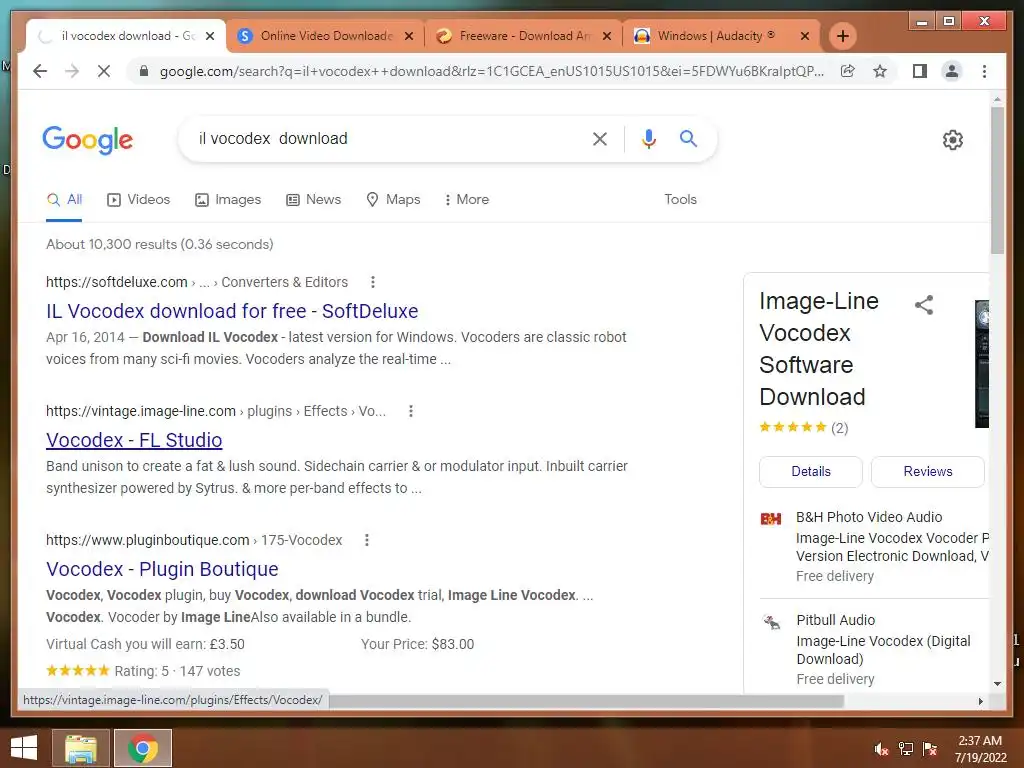1024x768 pixels.
Task: Click the Vocodex product thumbnail image
Action: (x=982, y=364)
